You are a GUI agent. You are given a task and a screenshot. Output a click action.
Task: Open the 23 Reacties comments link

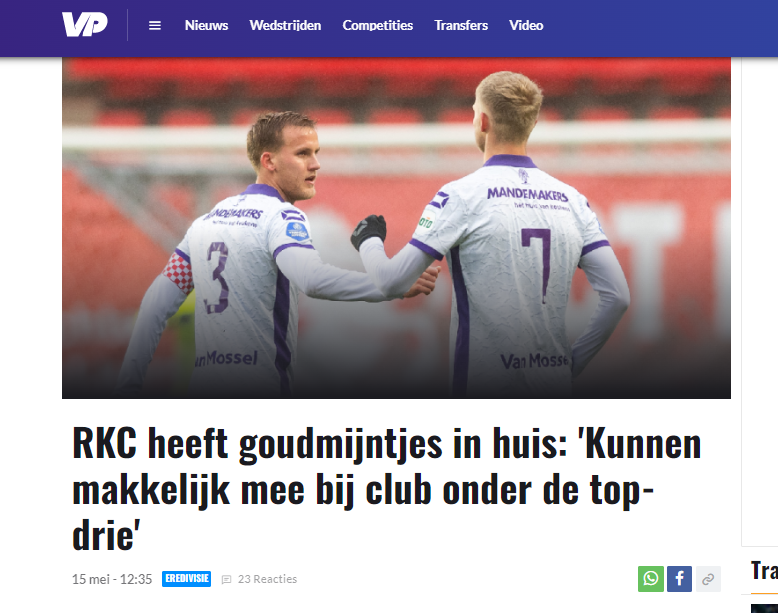pyautogui.click(x=267, y=579)
